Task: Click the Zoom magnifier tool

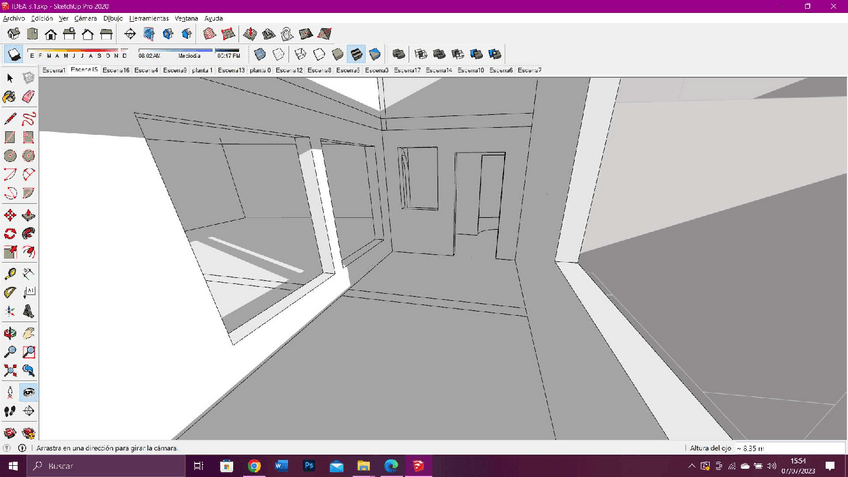Action: pos(10,352)
